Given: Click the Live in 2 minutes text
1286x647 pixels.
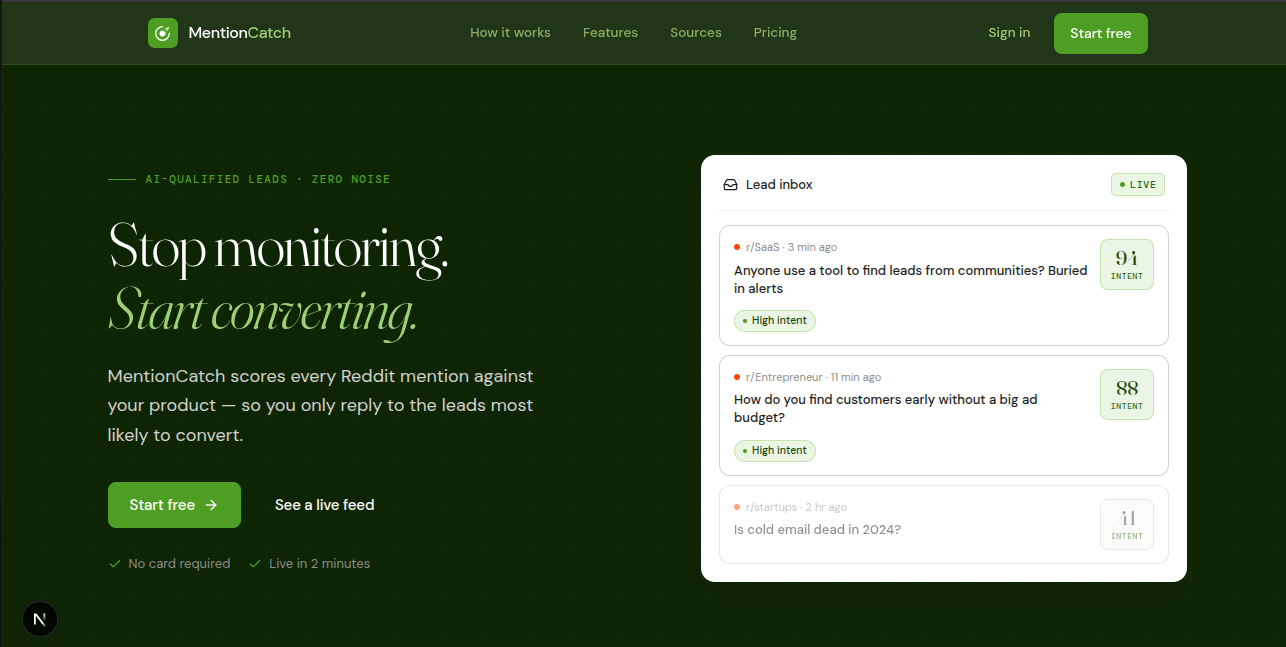Looking at the screenshot, I should coord(319,564).
